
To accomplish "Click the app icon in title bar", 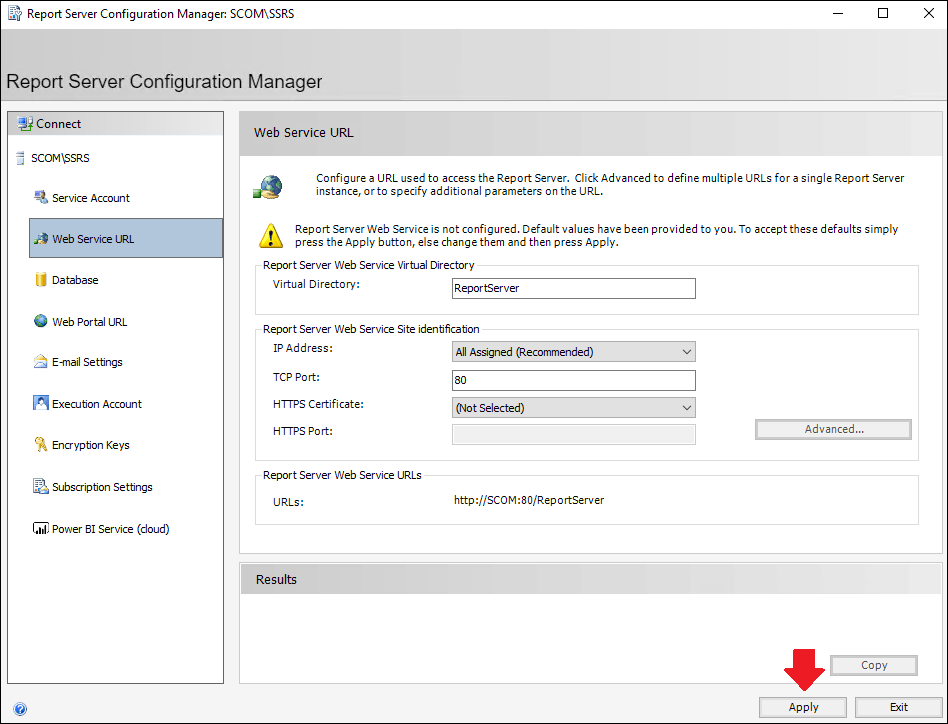I will click(15, 13).
